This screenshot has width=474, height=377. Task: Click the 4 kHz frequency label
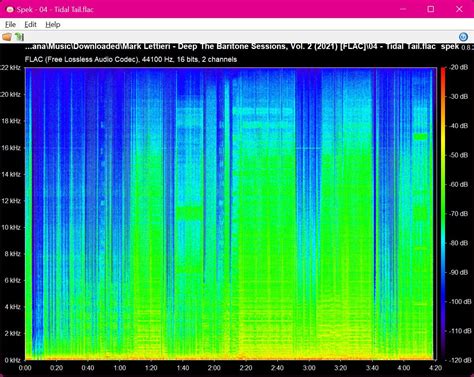[12, 307]
